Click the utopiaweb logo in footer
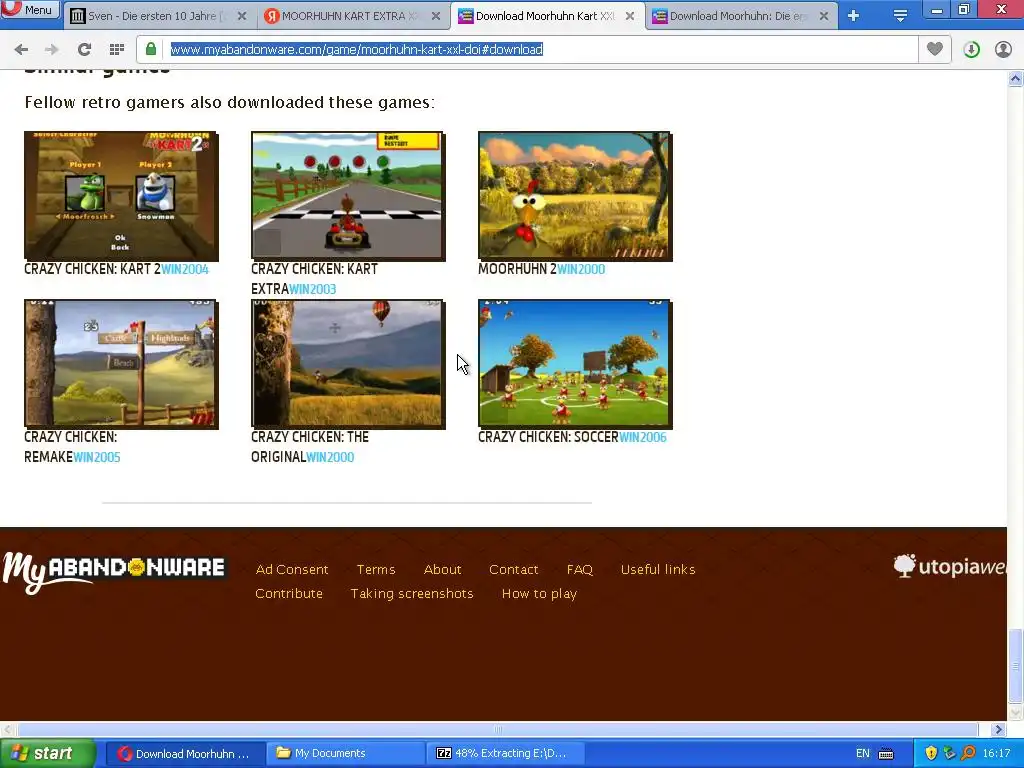The height and width of the screenshot is (768, 1024). (x=950, y=566)
